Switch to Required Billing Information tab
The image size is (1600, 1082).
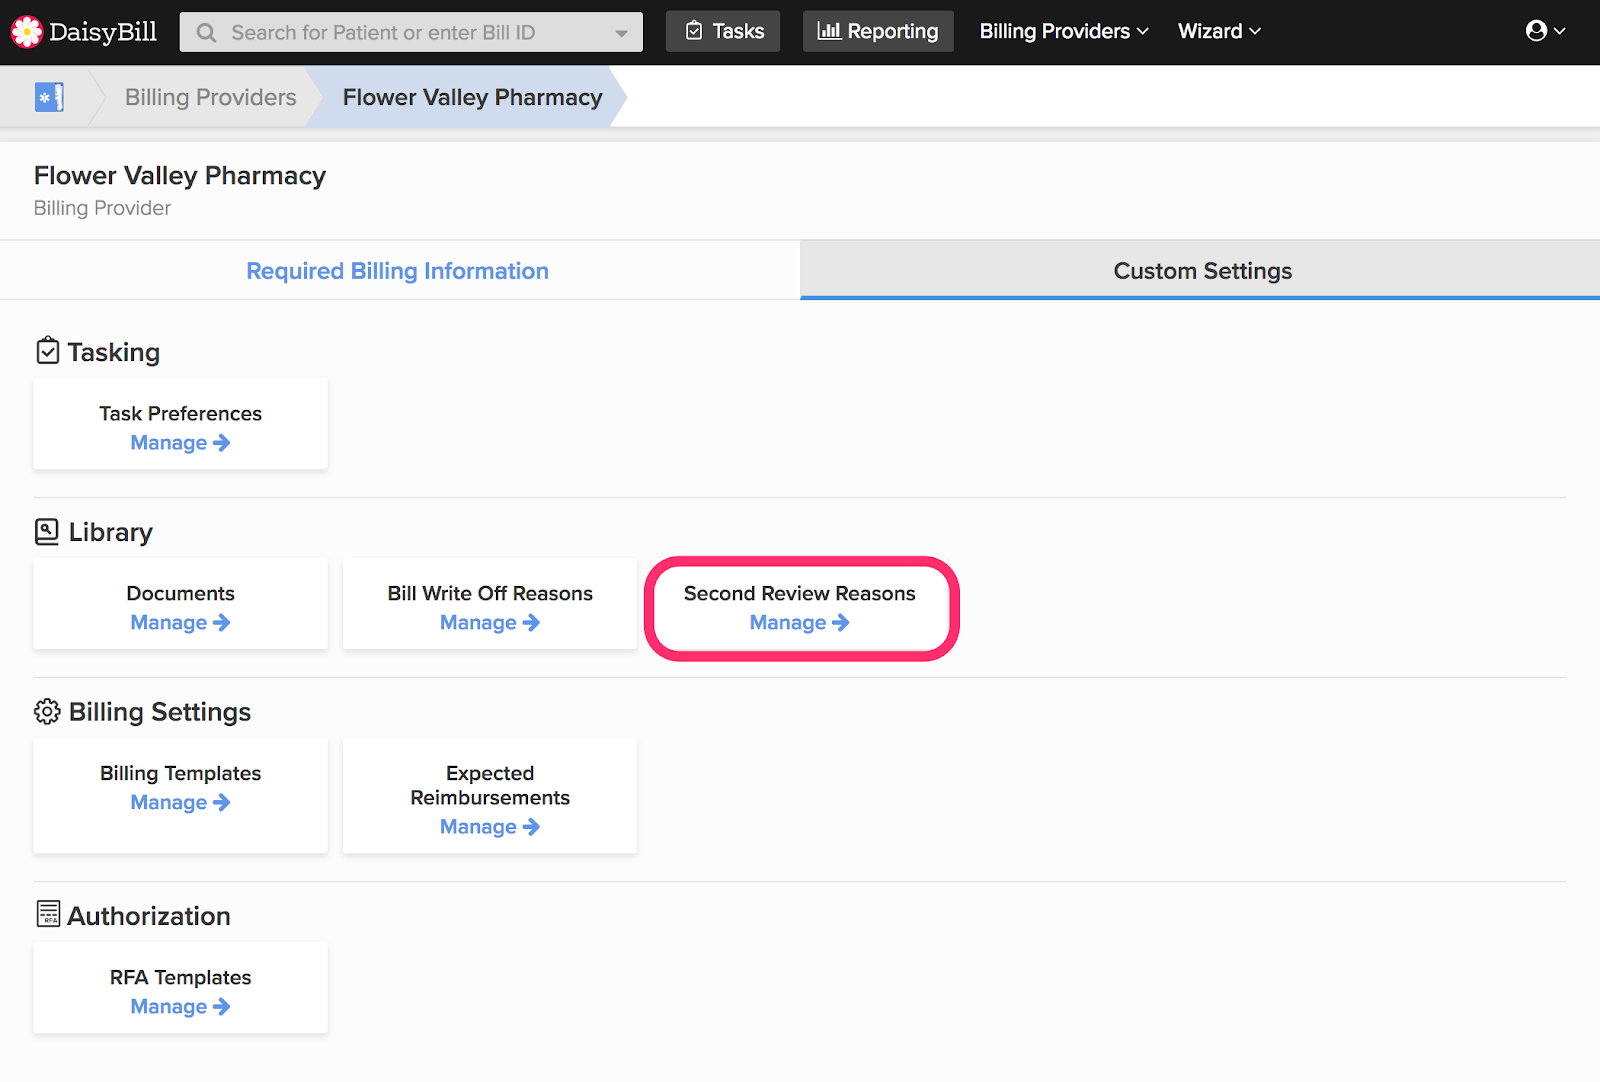pyautogui.click(x=398, y=271)
